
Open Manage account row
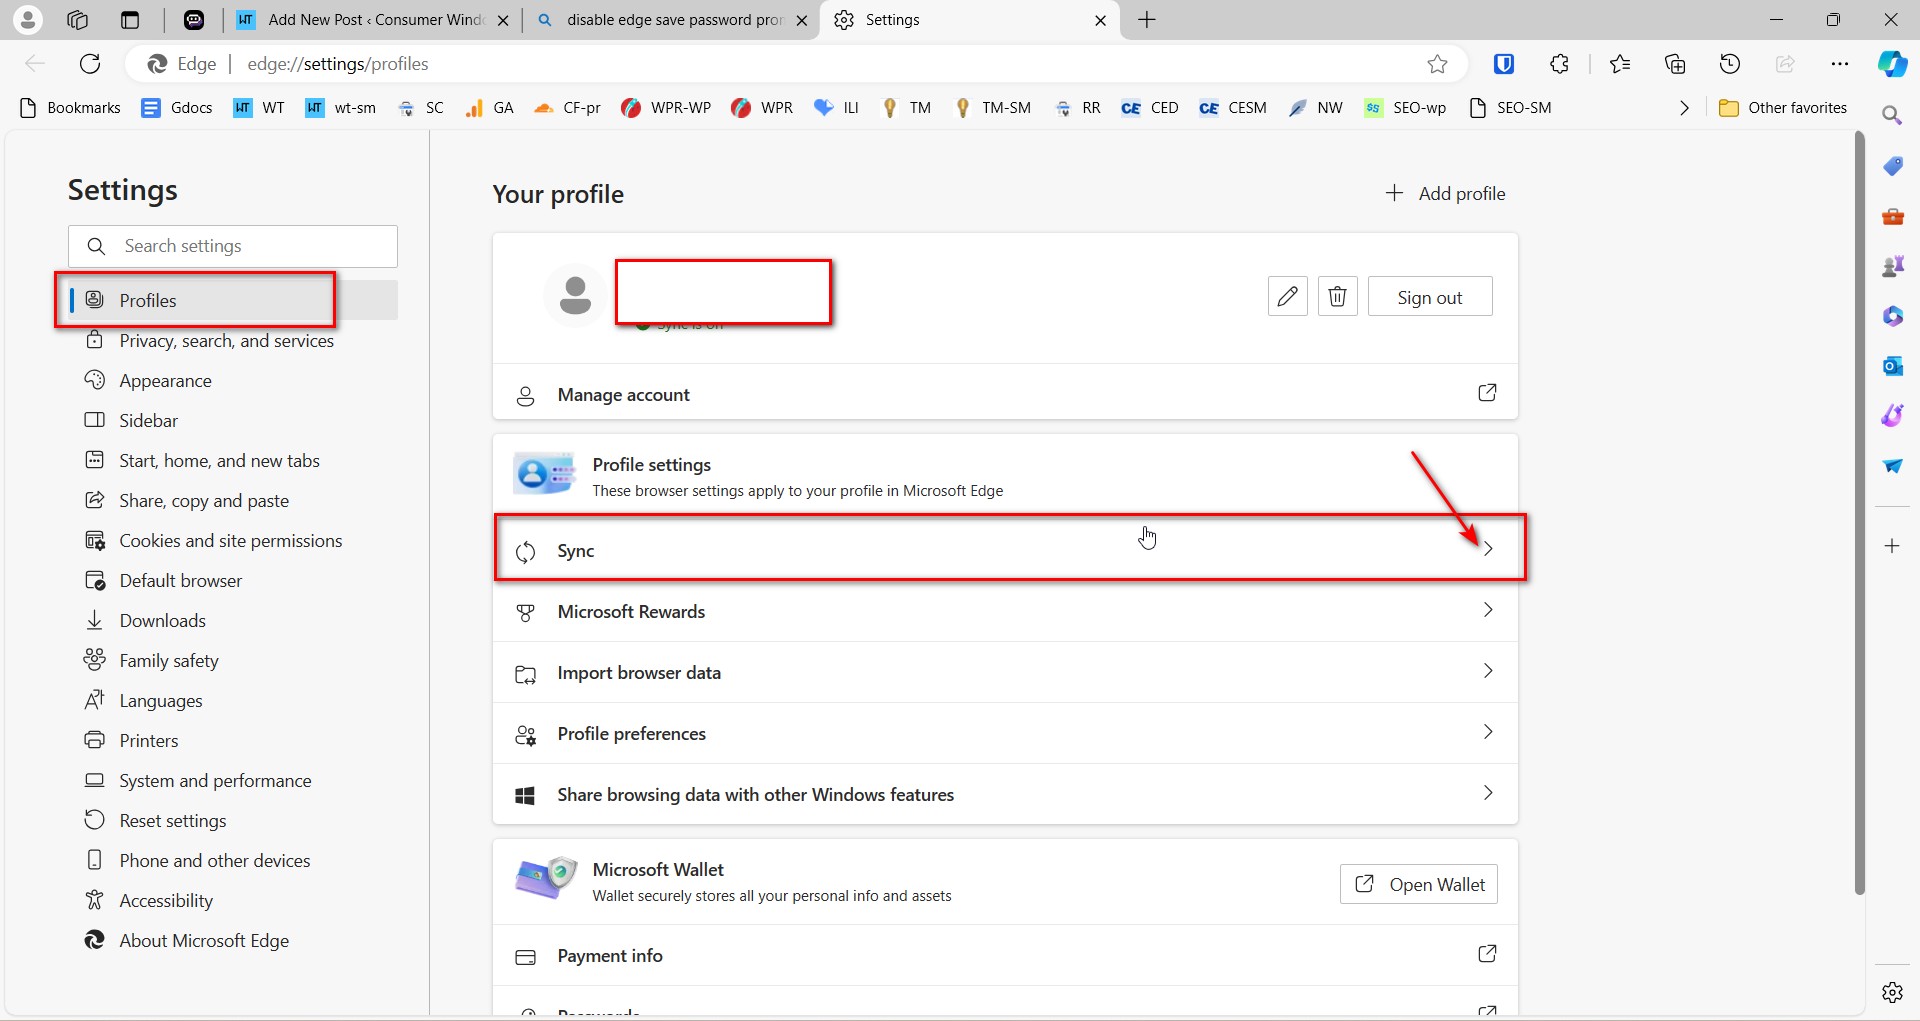pos(1005,394)
